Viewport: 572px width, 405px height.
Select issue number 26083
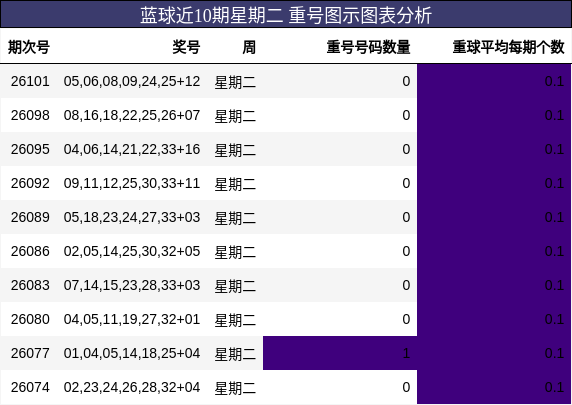[30, 285]
